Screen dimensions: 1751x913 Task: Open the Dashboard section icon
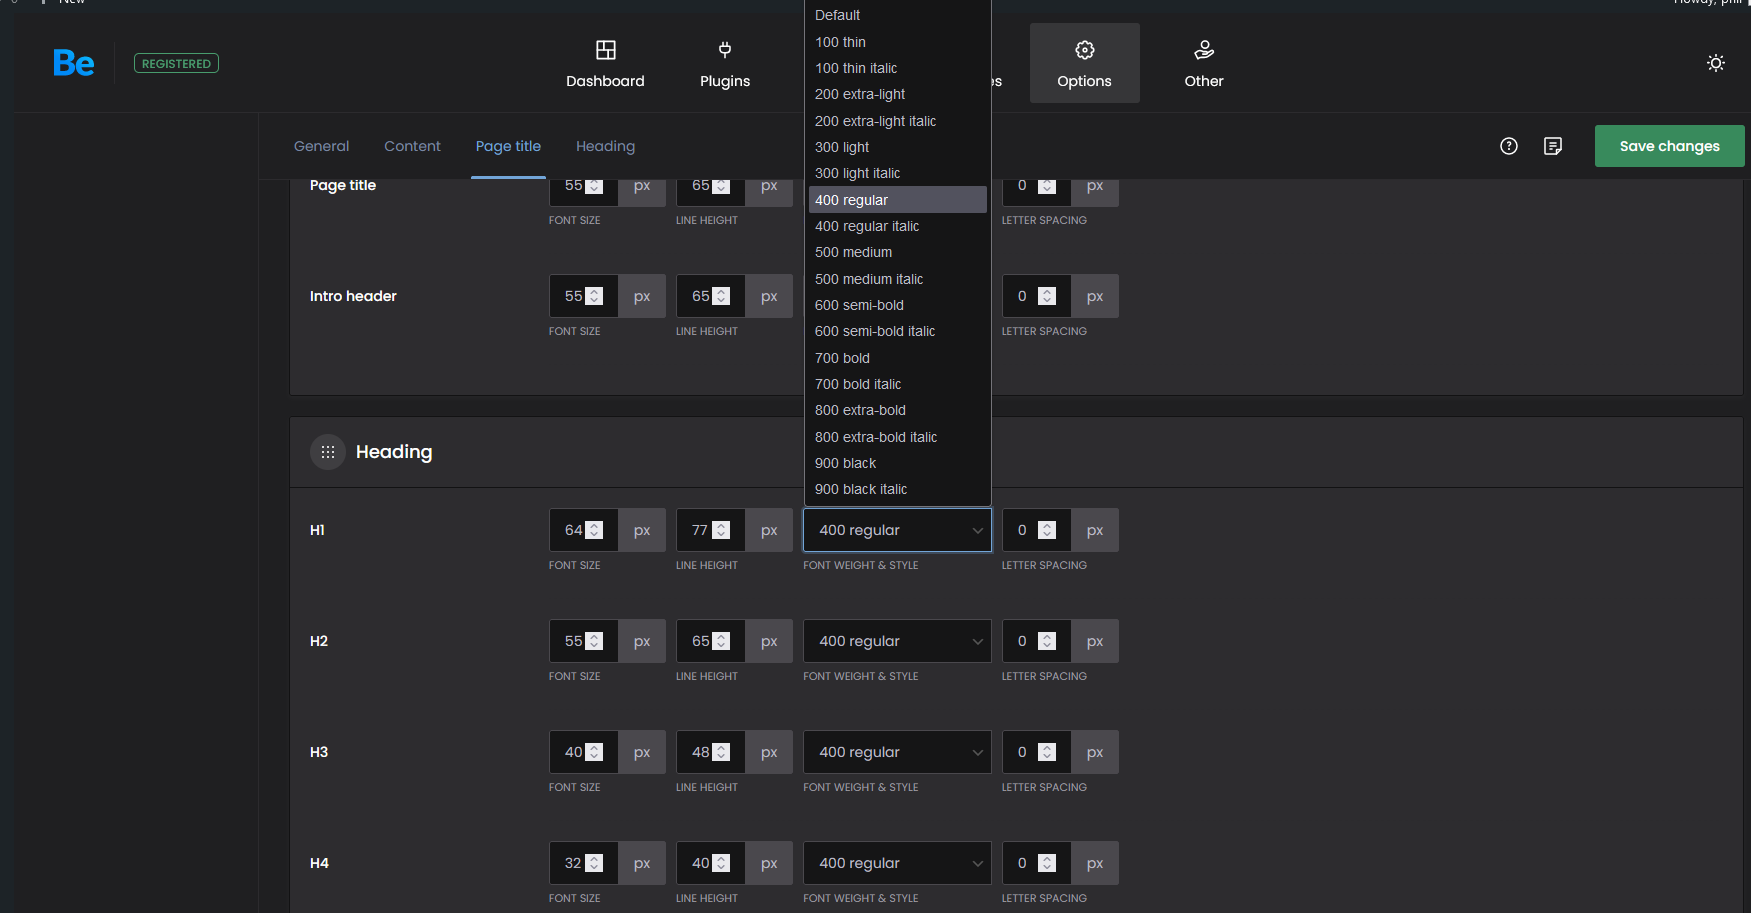pos(605,50)
